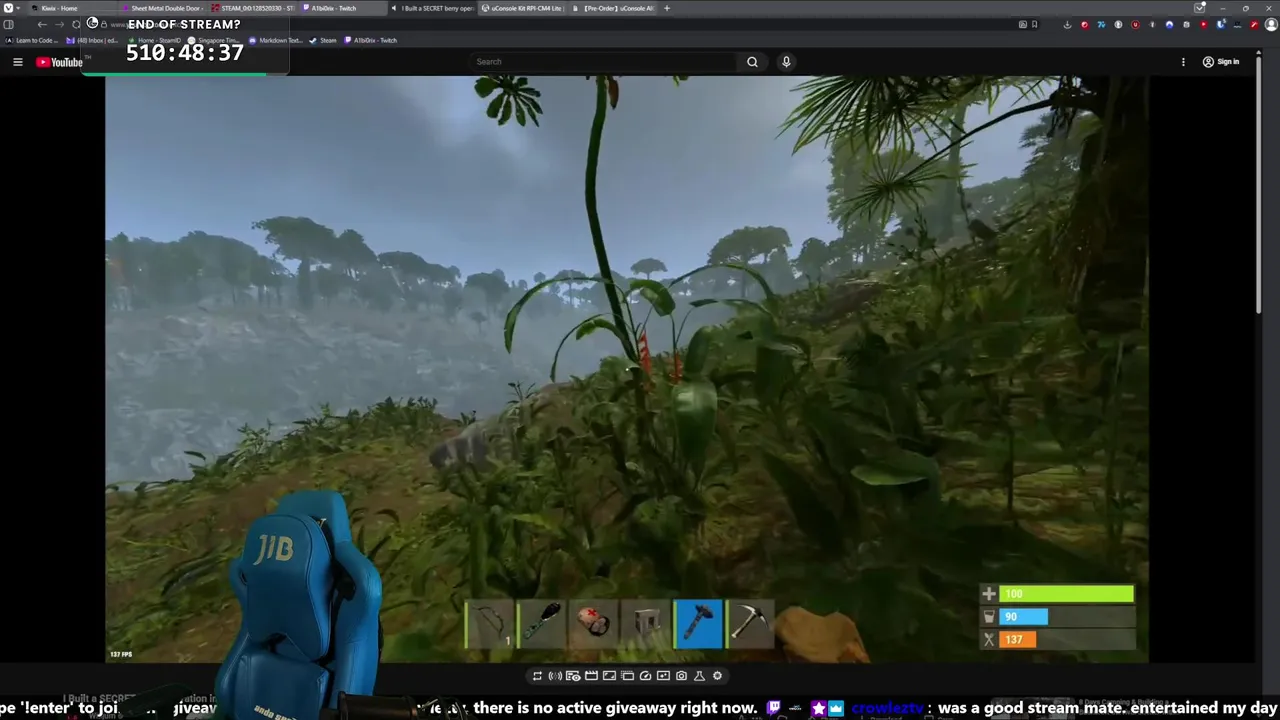Switch to the A1b0rix - Twitch tab
This screenshot has height=720, width=1280.
[x=342, y=8]
